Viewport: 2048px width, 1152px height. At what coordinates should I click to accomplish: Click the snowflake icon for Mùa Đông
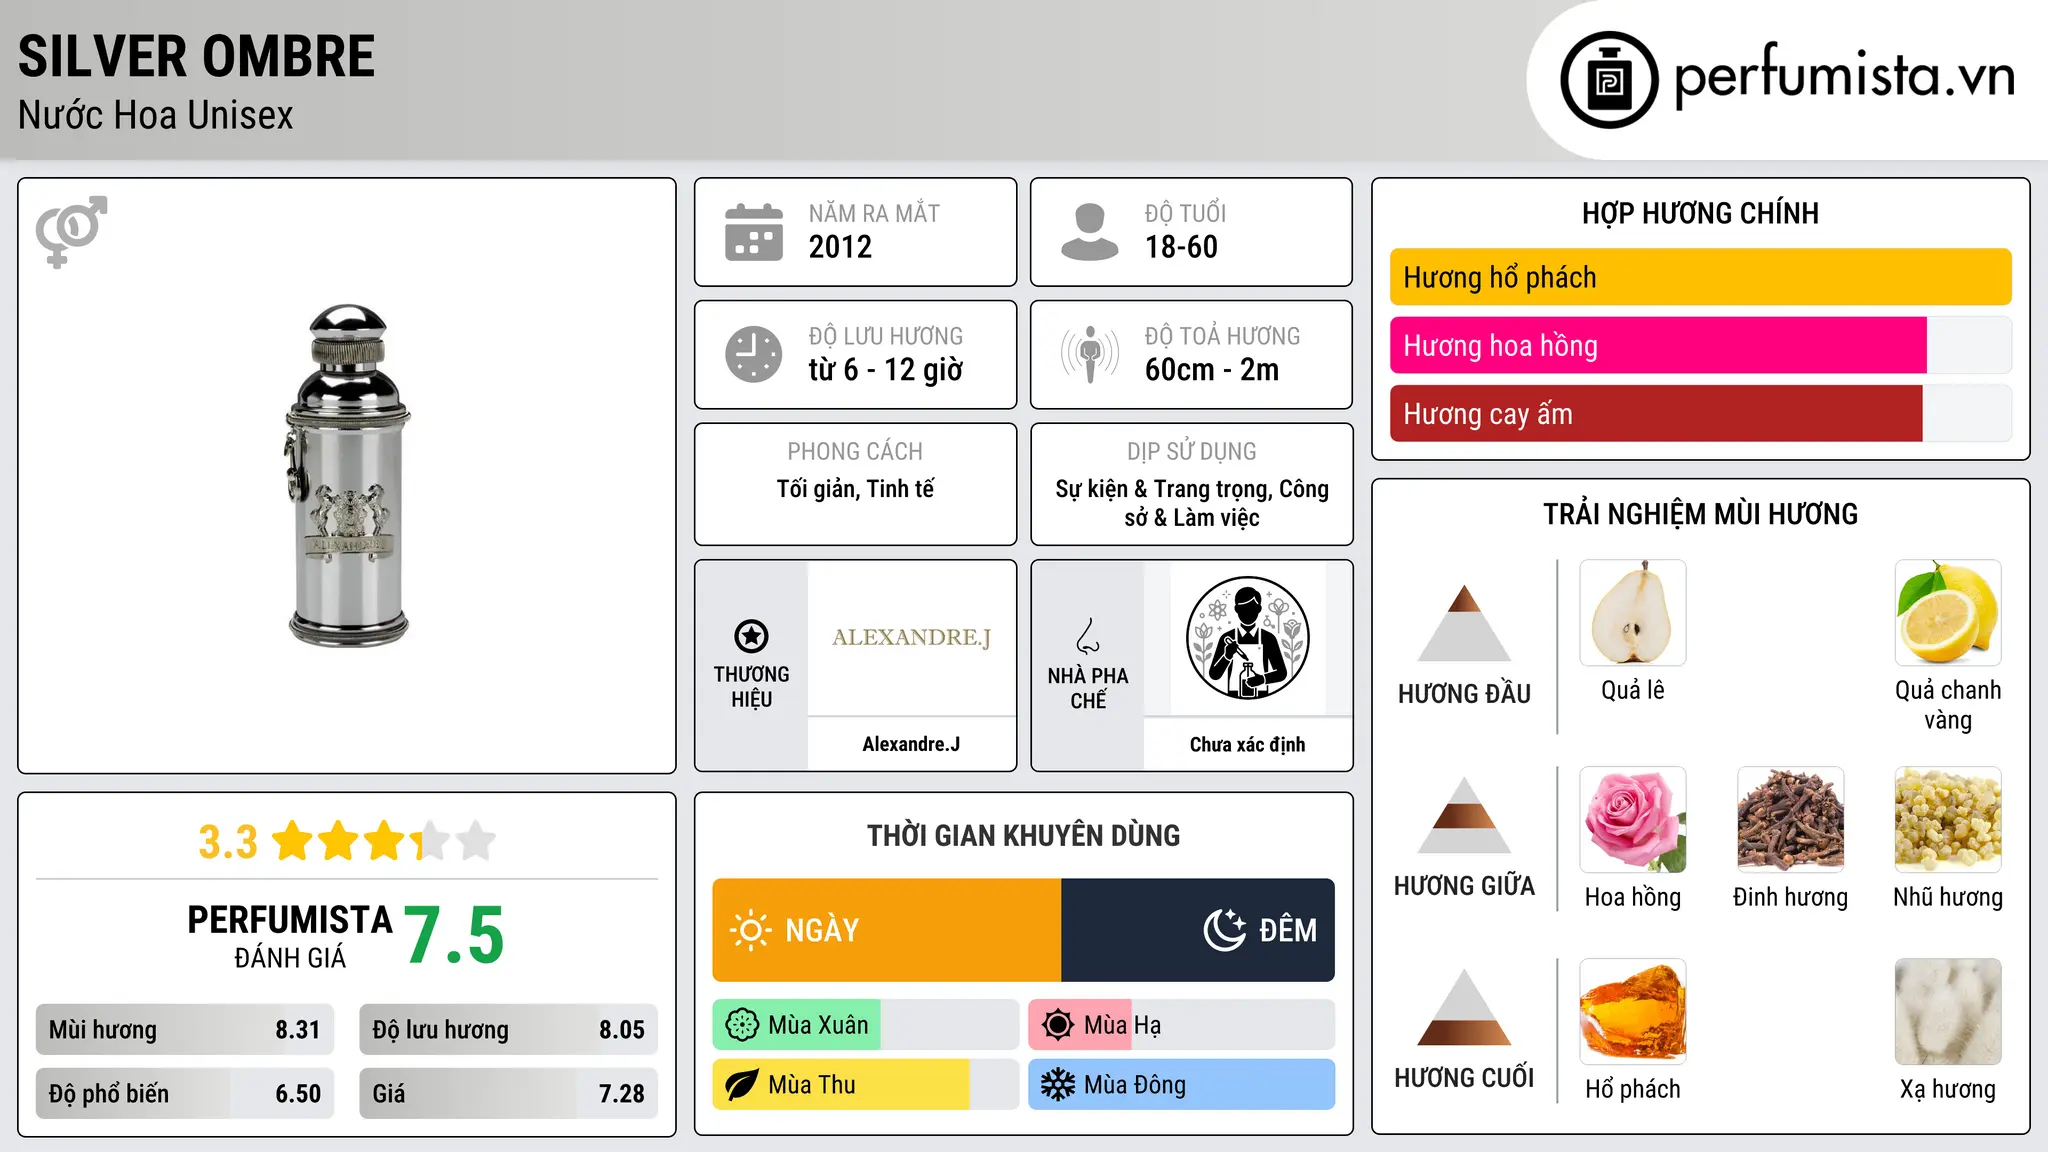pyautogui.click(x=1058, y=1085)
